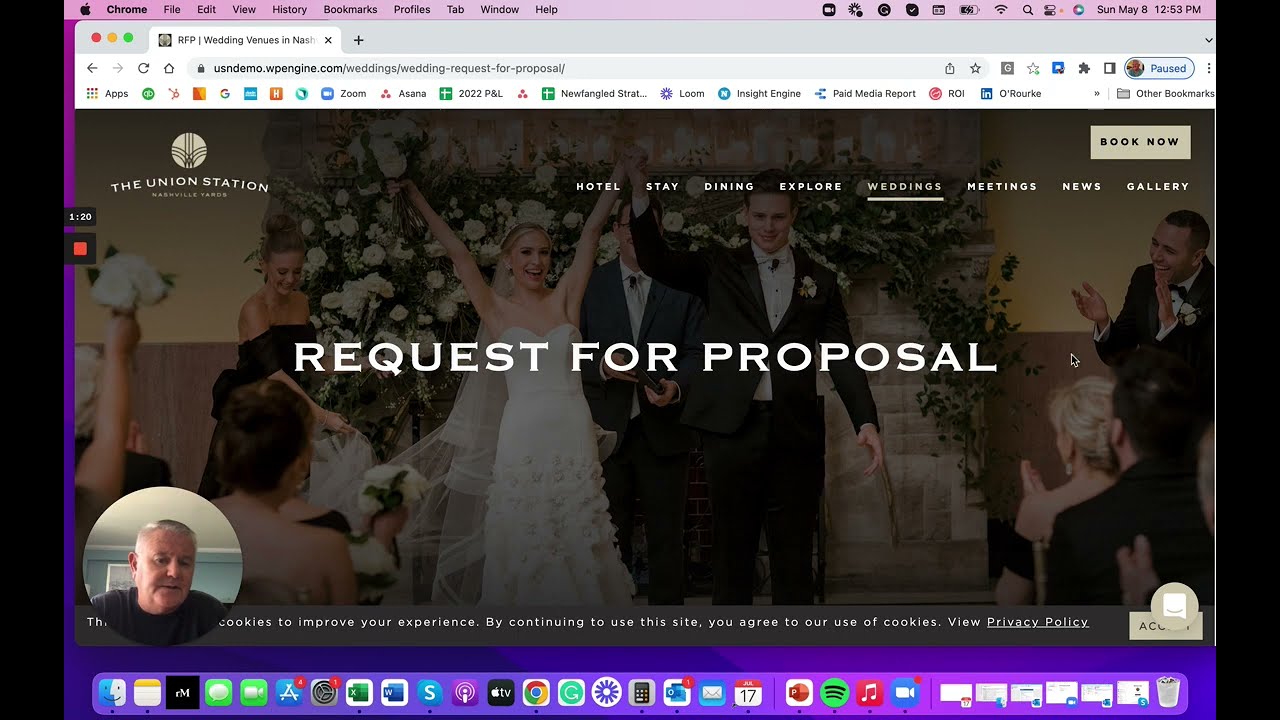Click The Union Station logo

(x=189, y=165)
